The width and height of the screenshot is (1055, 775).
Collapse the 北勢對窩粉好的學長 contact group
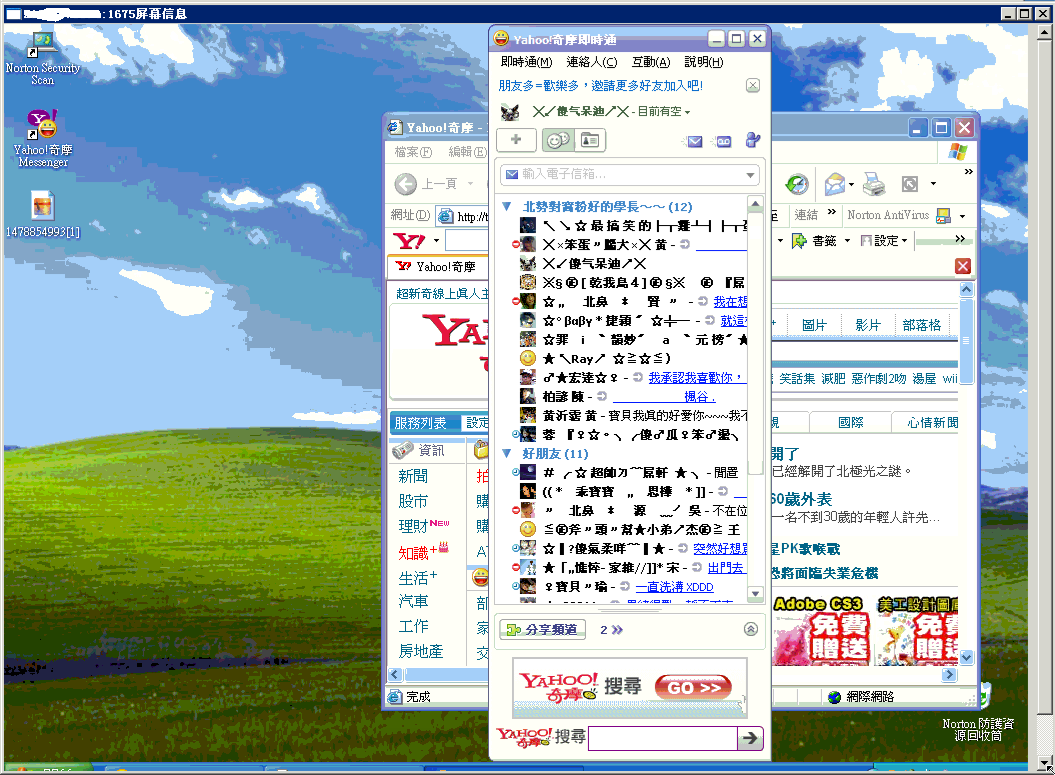point(507,206)
